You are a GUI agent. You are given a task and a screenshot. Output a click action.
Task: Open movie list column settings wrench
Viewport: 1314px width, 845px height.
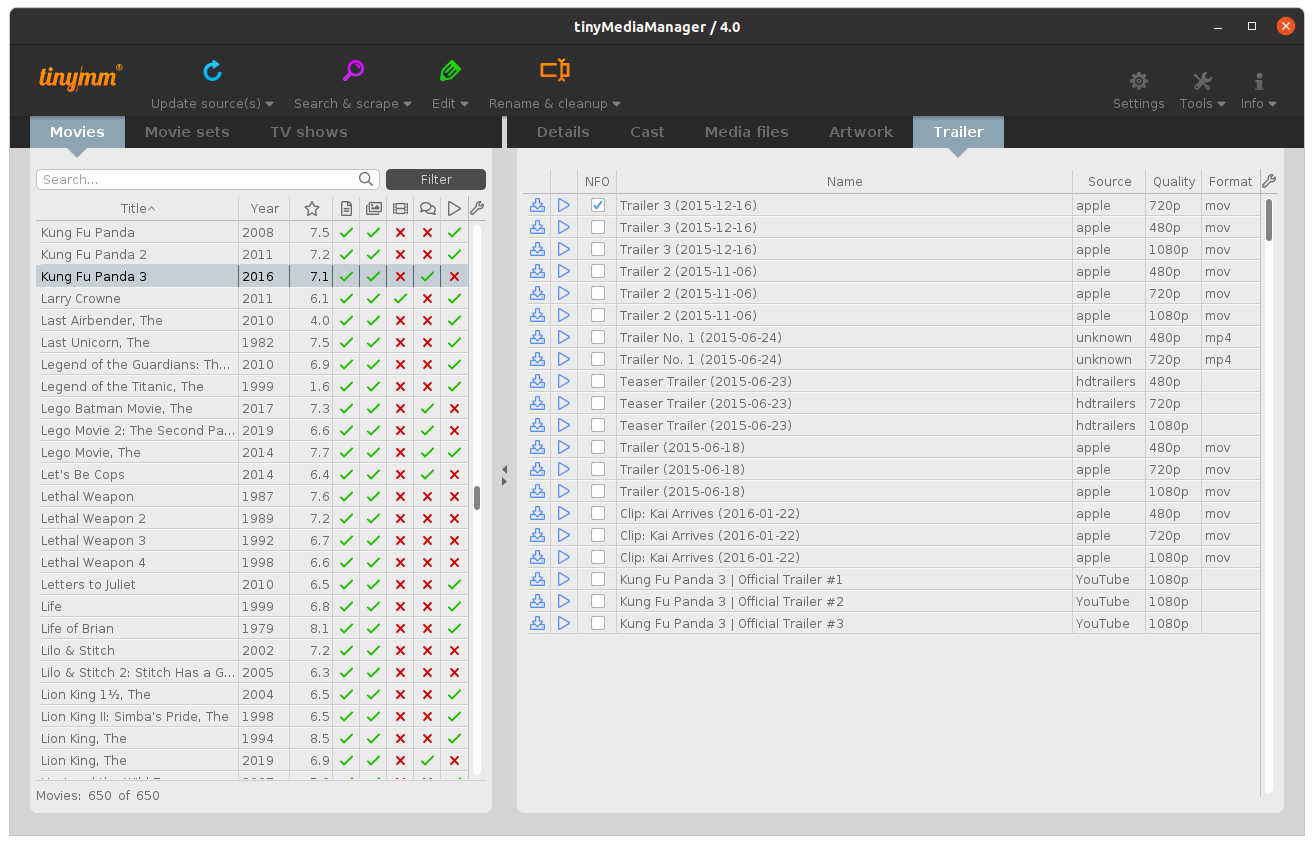[x=476, y=208]
